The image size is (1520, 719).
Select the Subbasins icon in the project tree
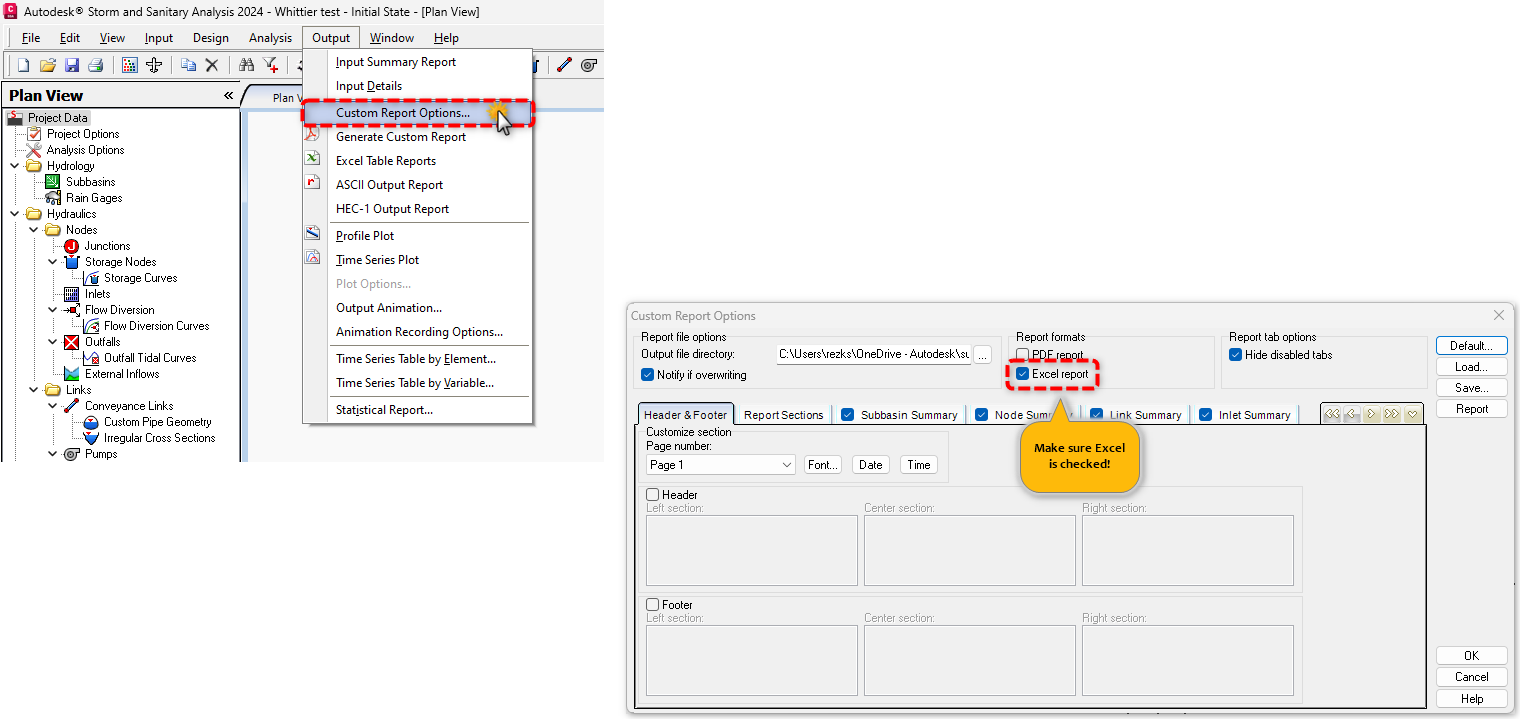(x=51, y=181)
